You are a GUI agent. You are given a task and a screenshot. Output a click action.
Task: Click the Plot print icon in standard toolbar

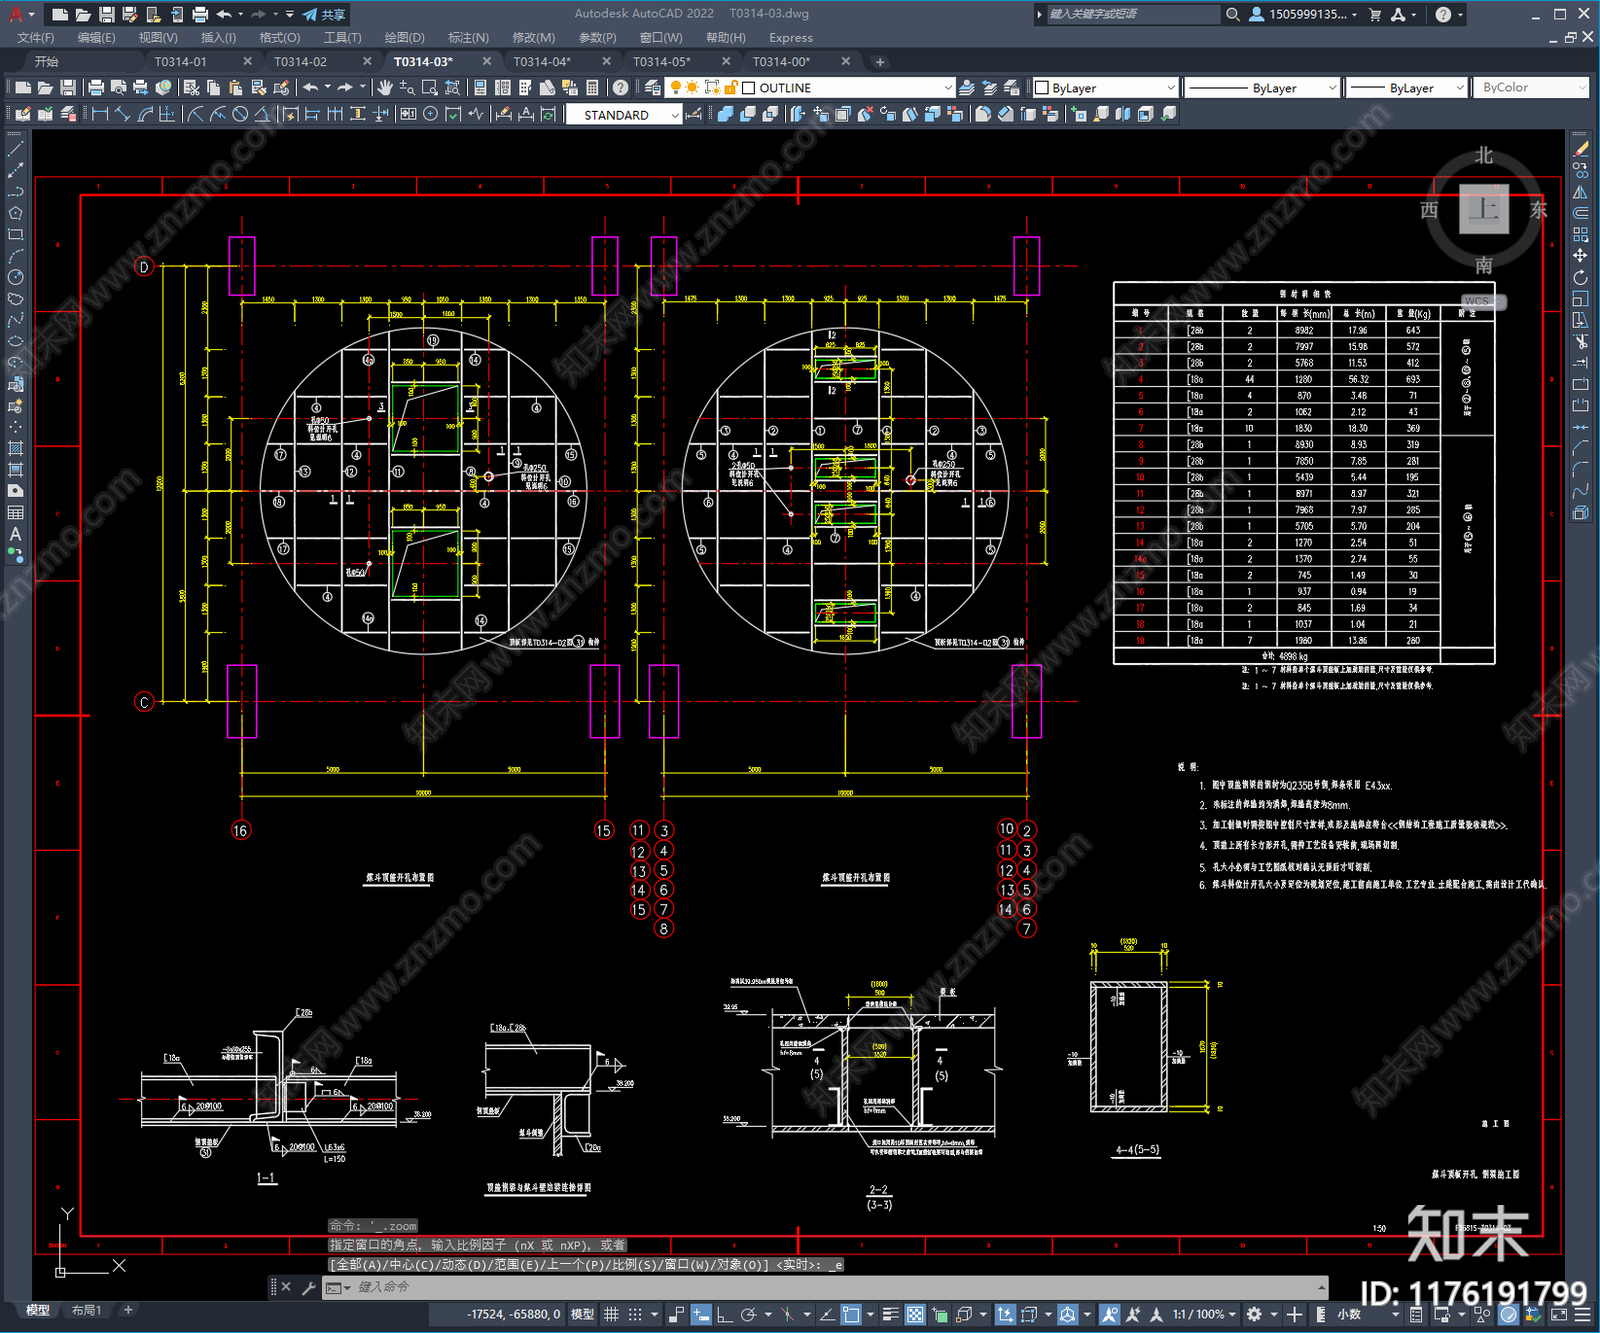pyautogui.click(x=96, y=88)
